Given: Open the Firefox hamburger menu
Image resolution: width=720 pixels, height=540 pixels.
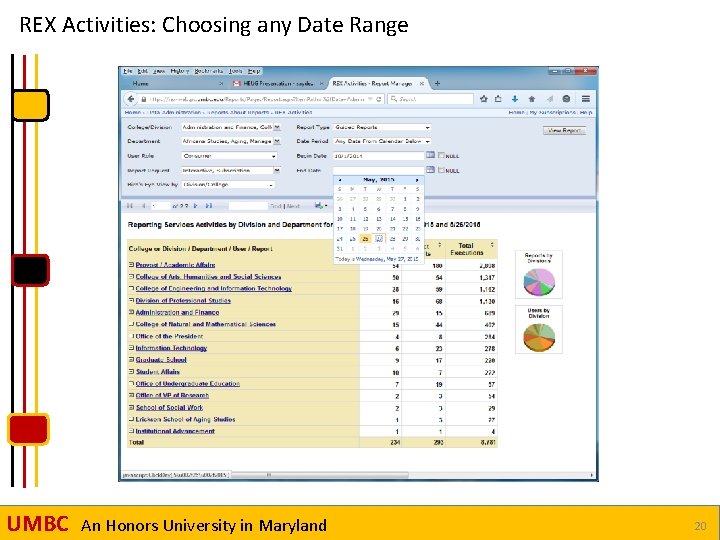Looking at the screenshot, I should 585,99.
